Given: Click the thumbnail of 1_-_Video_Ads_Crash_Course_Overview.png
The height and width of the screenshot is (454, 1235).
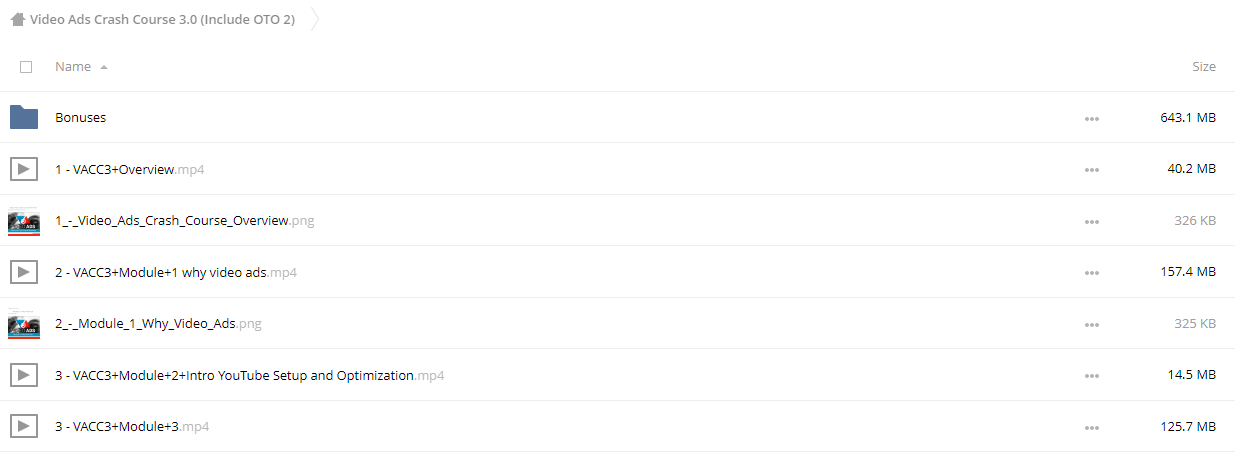Looking at the screenshot, I should coord(24,221).
